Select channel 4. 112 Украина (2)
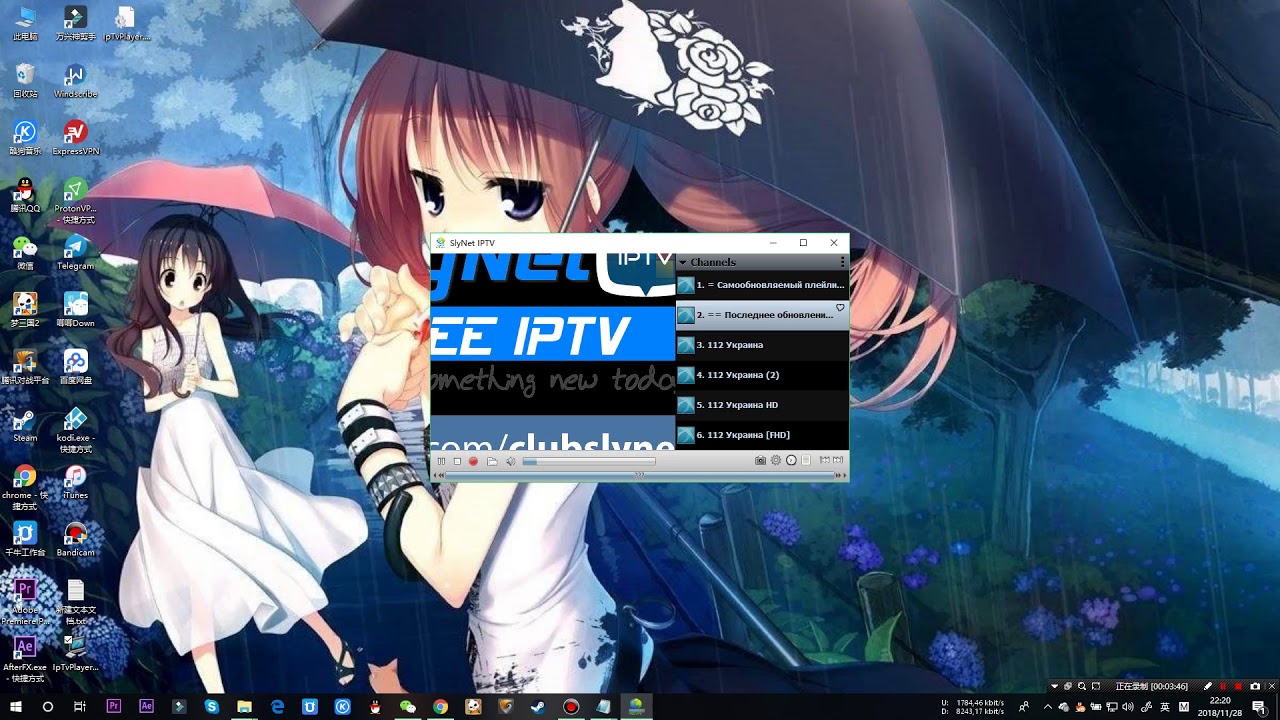This screenshot has width=1280, height=720. pyautogui.click(x=762, y=375)
